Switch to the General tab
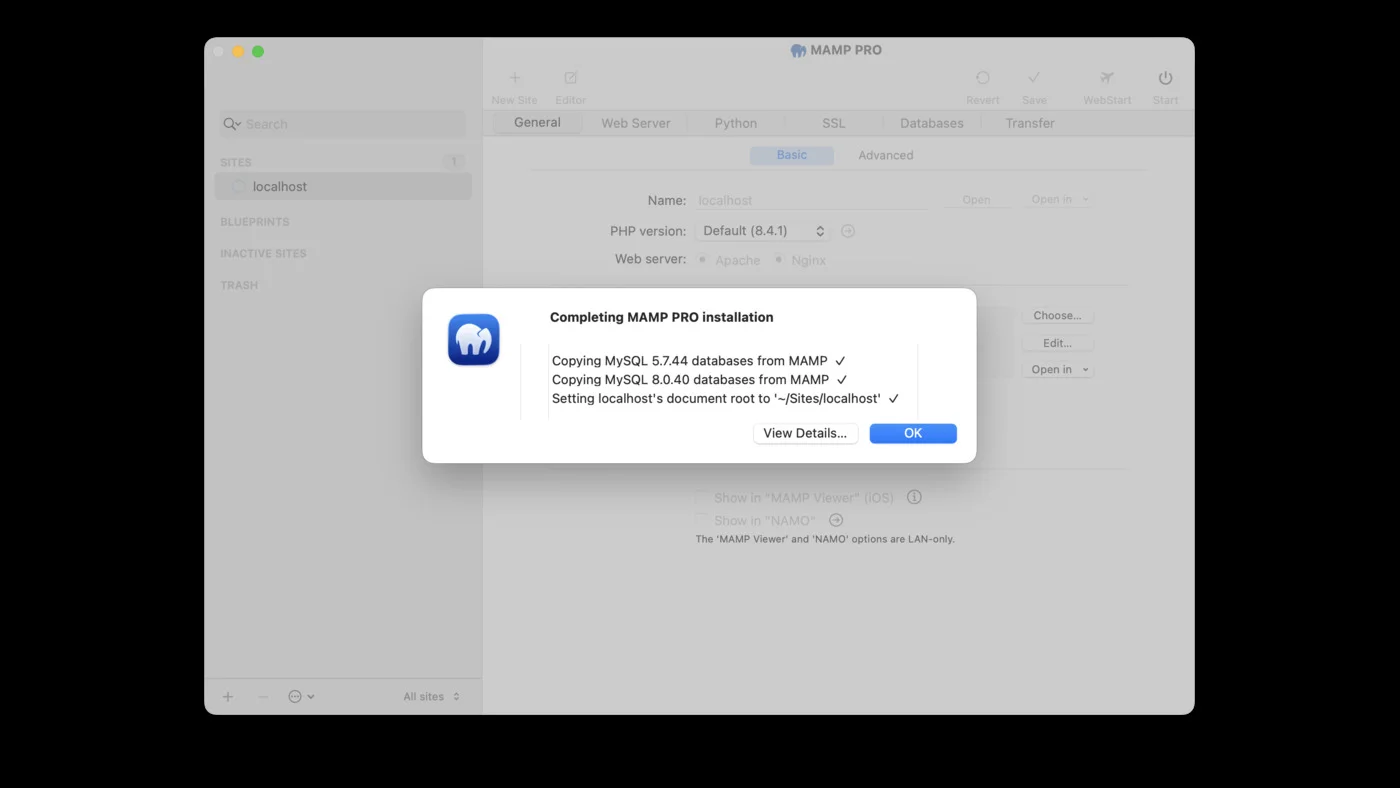 [x=537, y=123]
